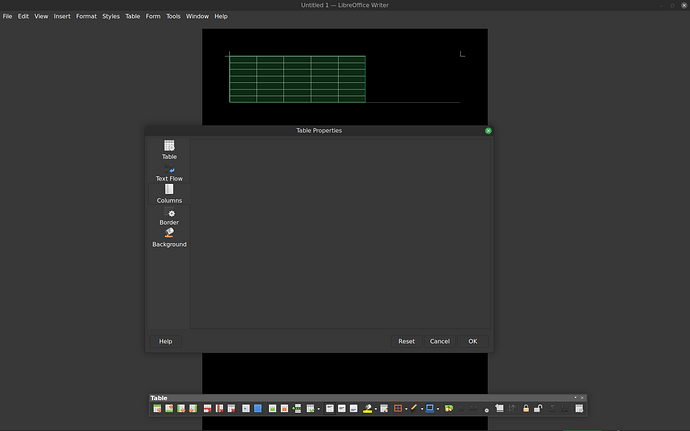This screenshot has height=431, width=690.
Task: Insert rows above using Table toolbar
Action: (x=157, y=409)
